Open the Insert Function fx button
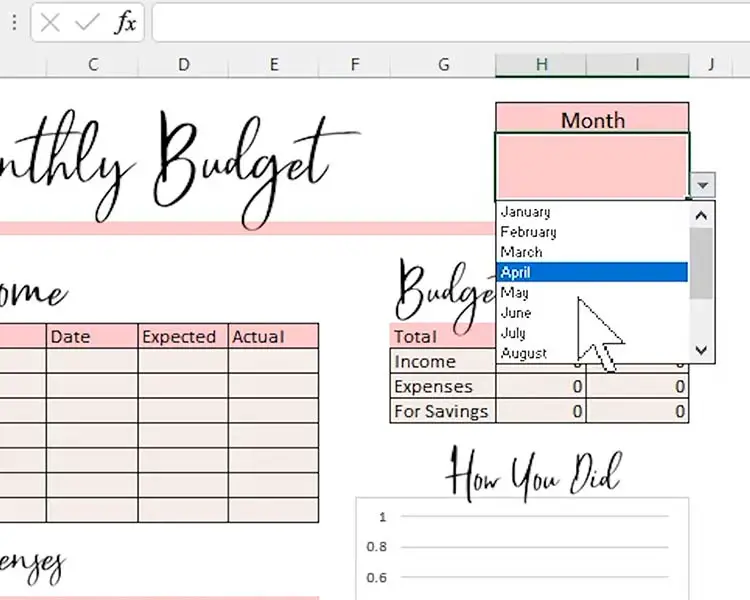This screenshot has width=750, height=600. (125, 22)
